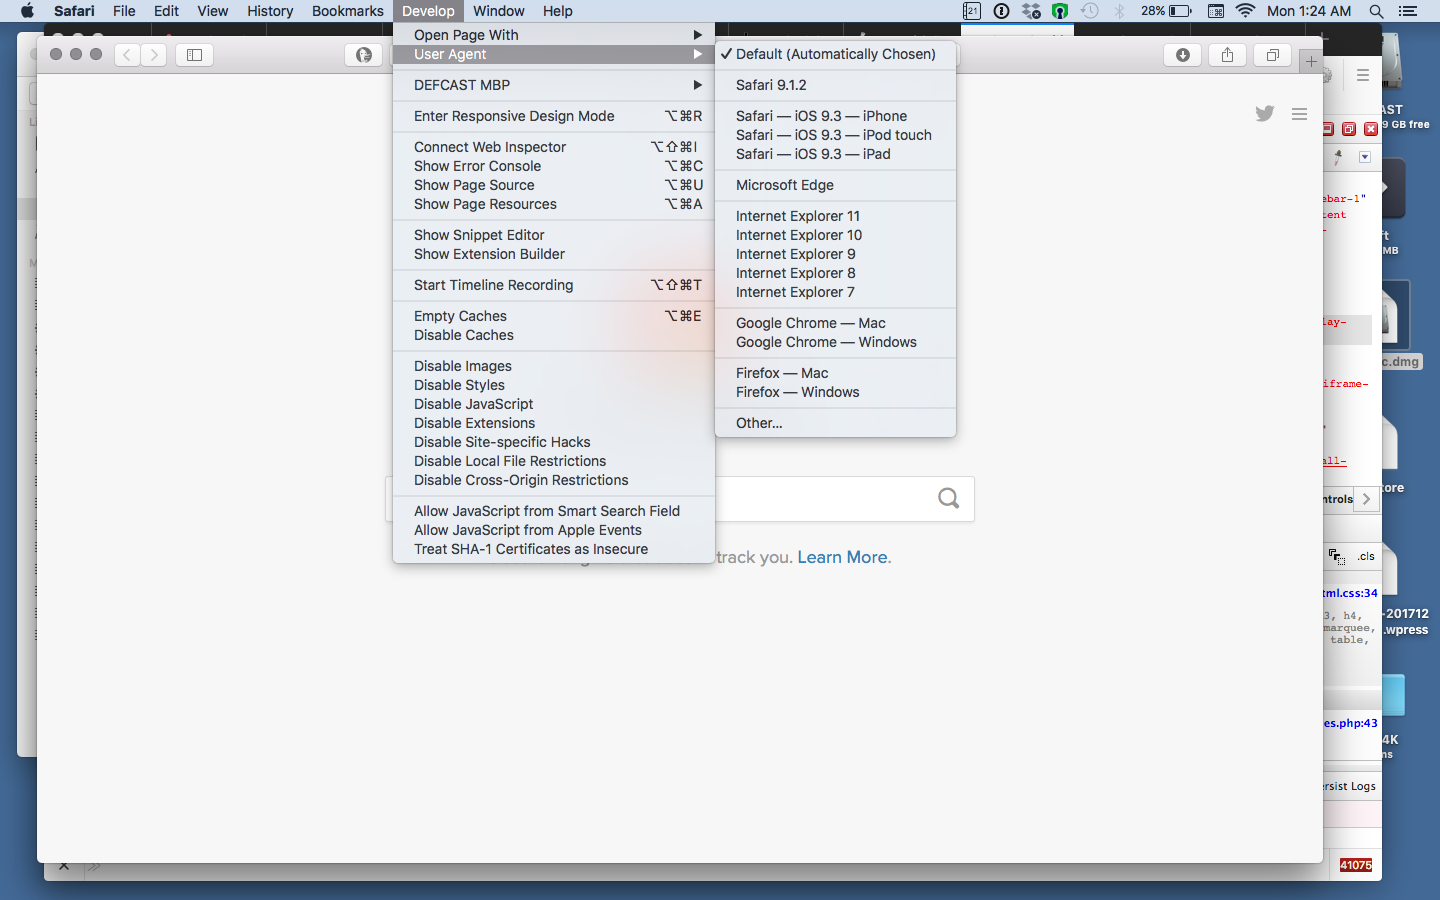Show all tabs overview button
This screenshot has height=900, width=1440.
1273,55
